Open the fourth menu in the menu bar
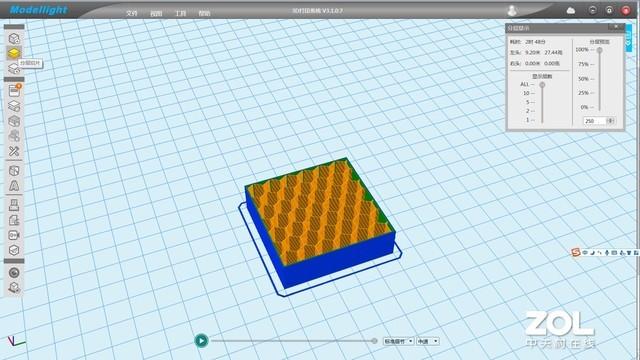Image resolution: width=640 pixels, height=360 pixels. (x=204, y=13)
